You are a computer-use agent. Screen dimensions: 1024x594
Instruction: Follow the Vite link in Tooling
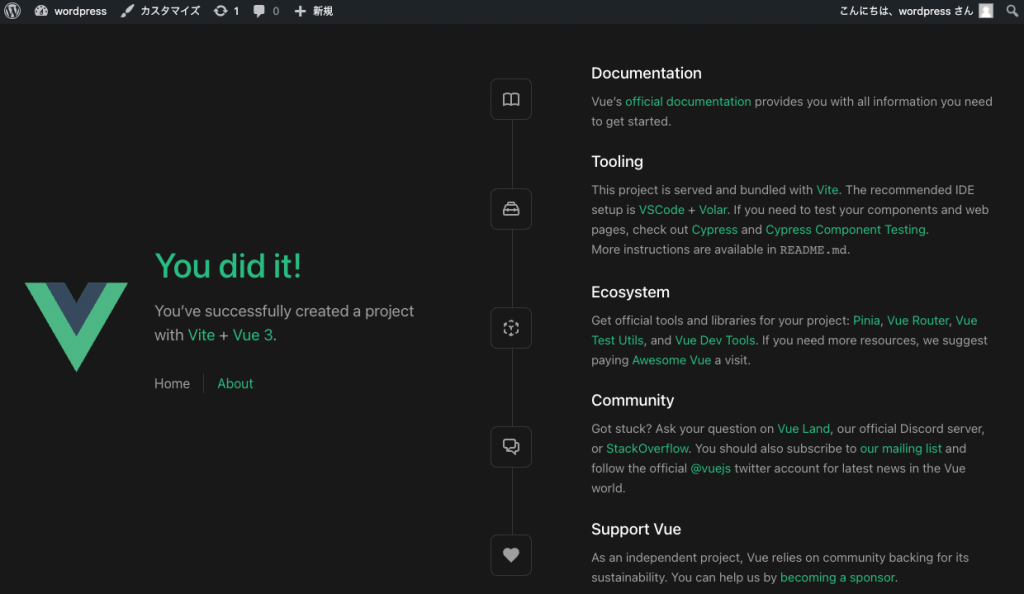click(x=827, y=190)
